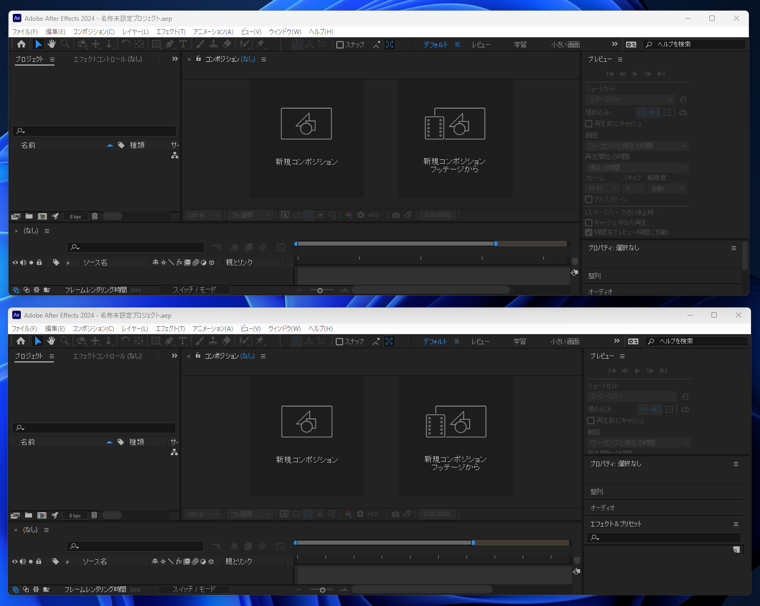Check the Full Screen box in the upper Preview panel
The height and width of the screenshot is (606, 760).
point(588,199)
